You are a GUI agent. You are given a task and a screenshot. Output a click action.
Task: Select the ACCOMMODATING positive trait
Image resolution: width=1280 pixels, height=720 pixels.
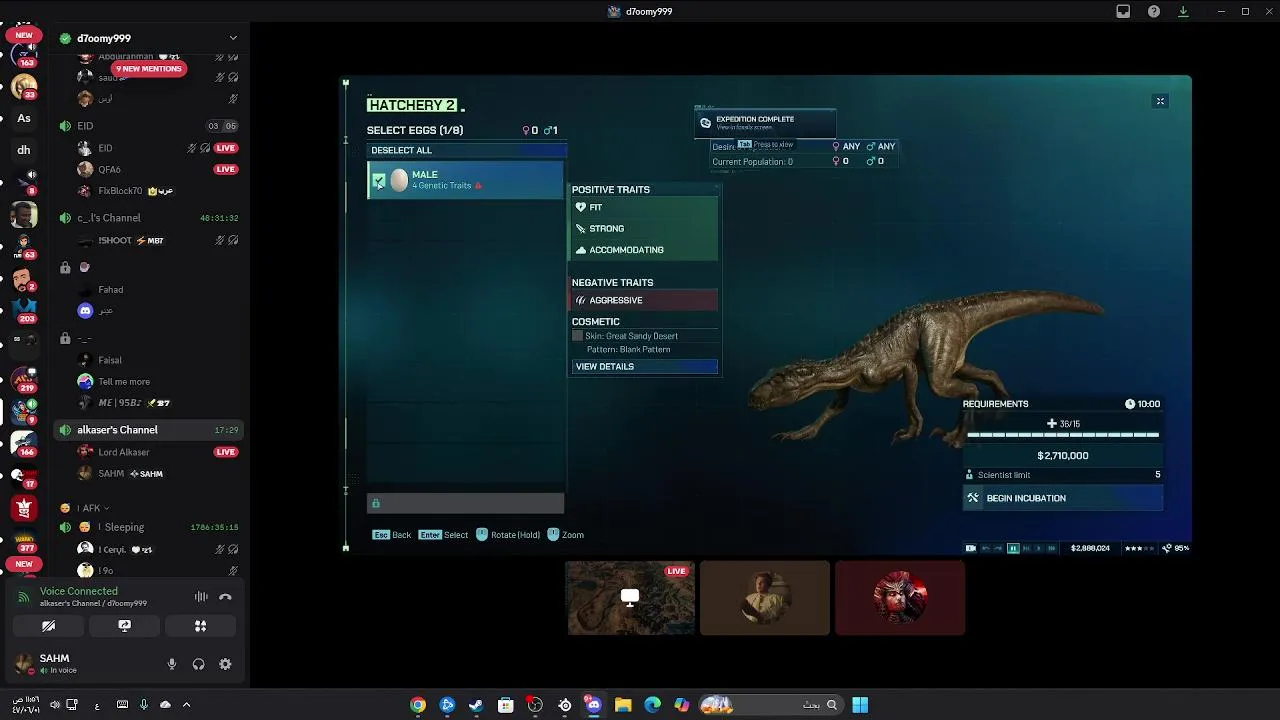point(645,250)
